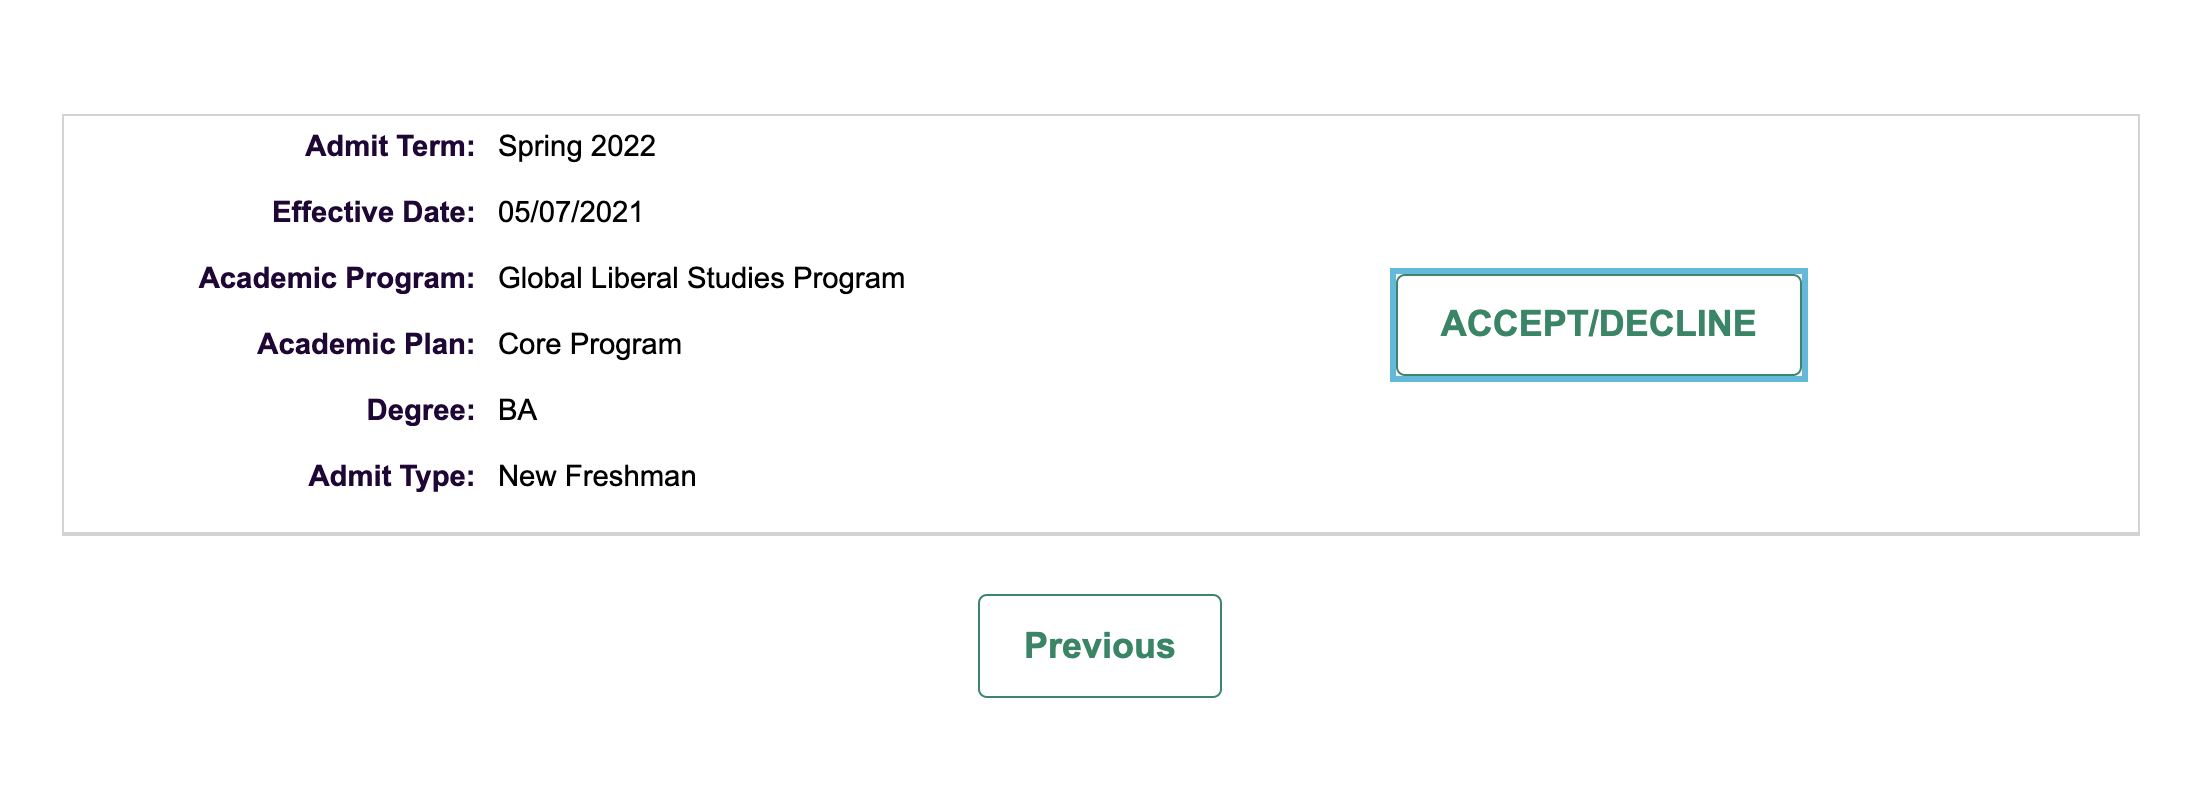Select the Global Liberal Studies Program text
Viewport: 2190px width, 812px height.
point(701,278)
